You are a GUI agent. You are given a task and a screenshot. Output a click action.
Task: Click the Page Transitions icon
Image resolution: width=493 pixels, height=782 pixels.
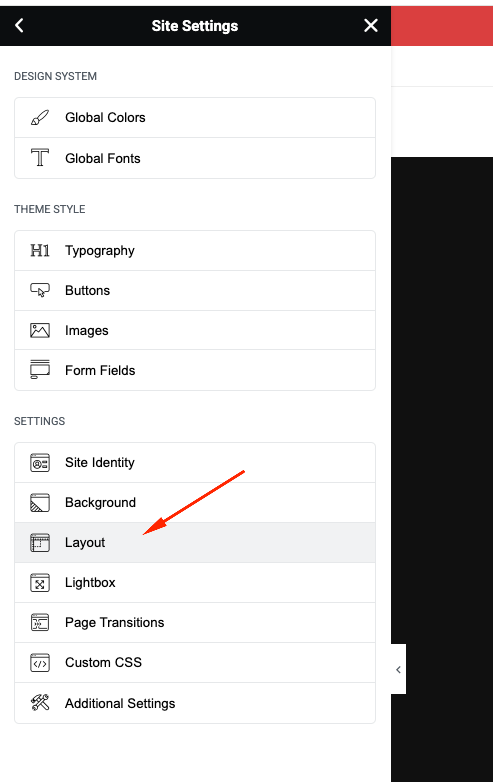click(x=40, y=622)
